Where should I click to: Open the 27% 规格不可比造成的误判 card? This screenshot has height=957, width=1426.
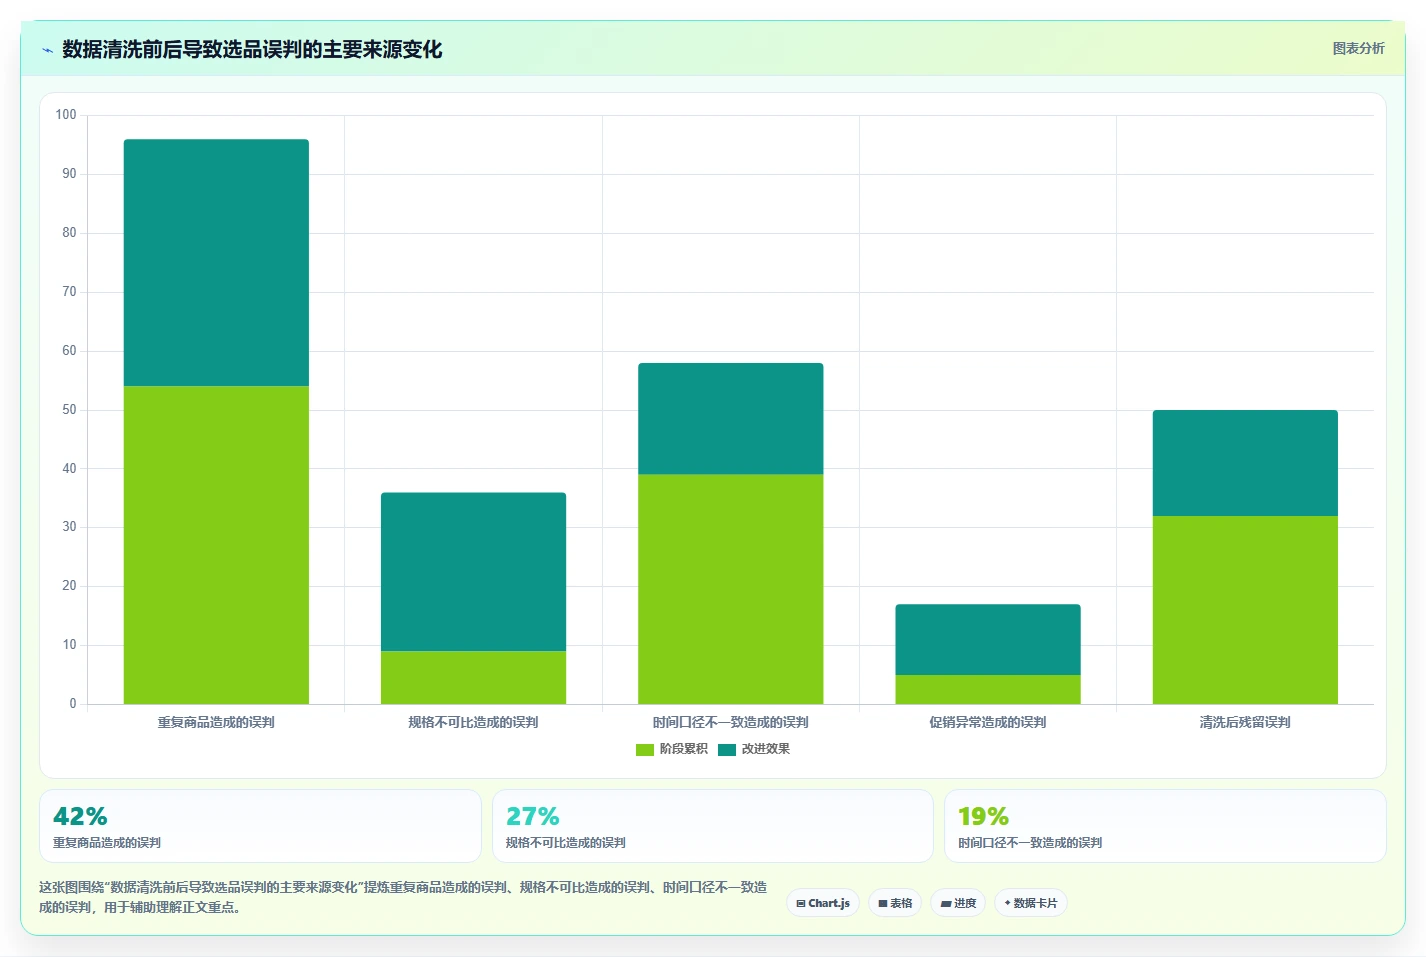(713, 826)
